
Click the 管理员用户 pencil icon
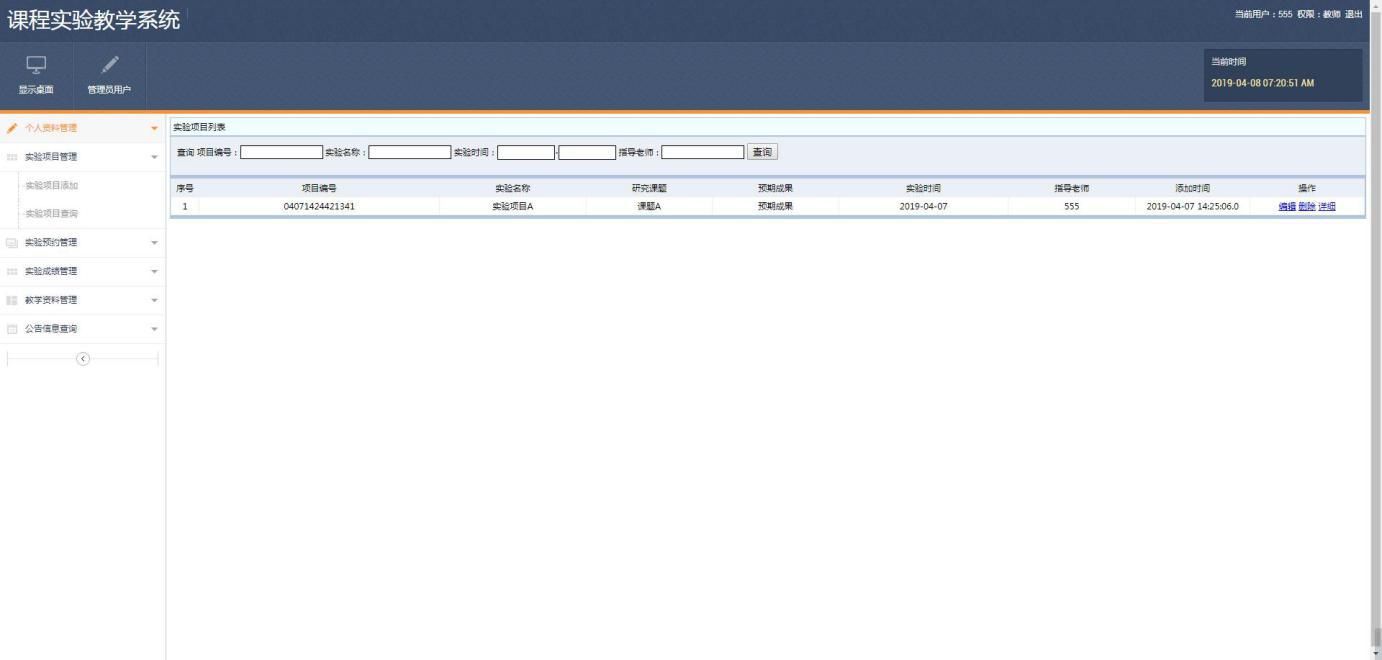(109, 65)
